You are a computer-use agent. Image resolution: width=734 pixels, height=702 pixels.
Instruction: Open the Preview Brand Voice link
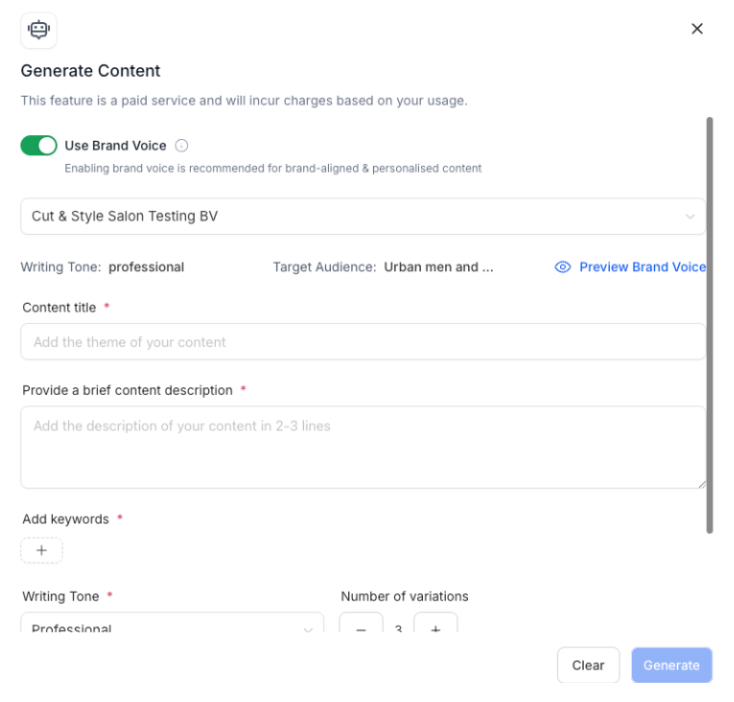642,267
